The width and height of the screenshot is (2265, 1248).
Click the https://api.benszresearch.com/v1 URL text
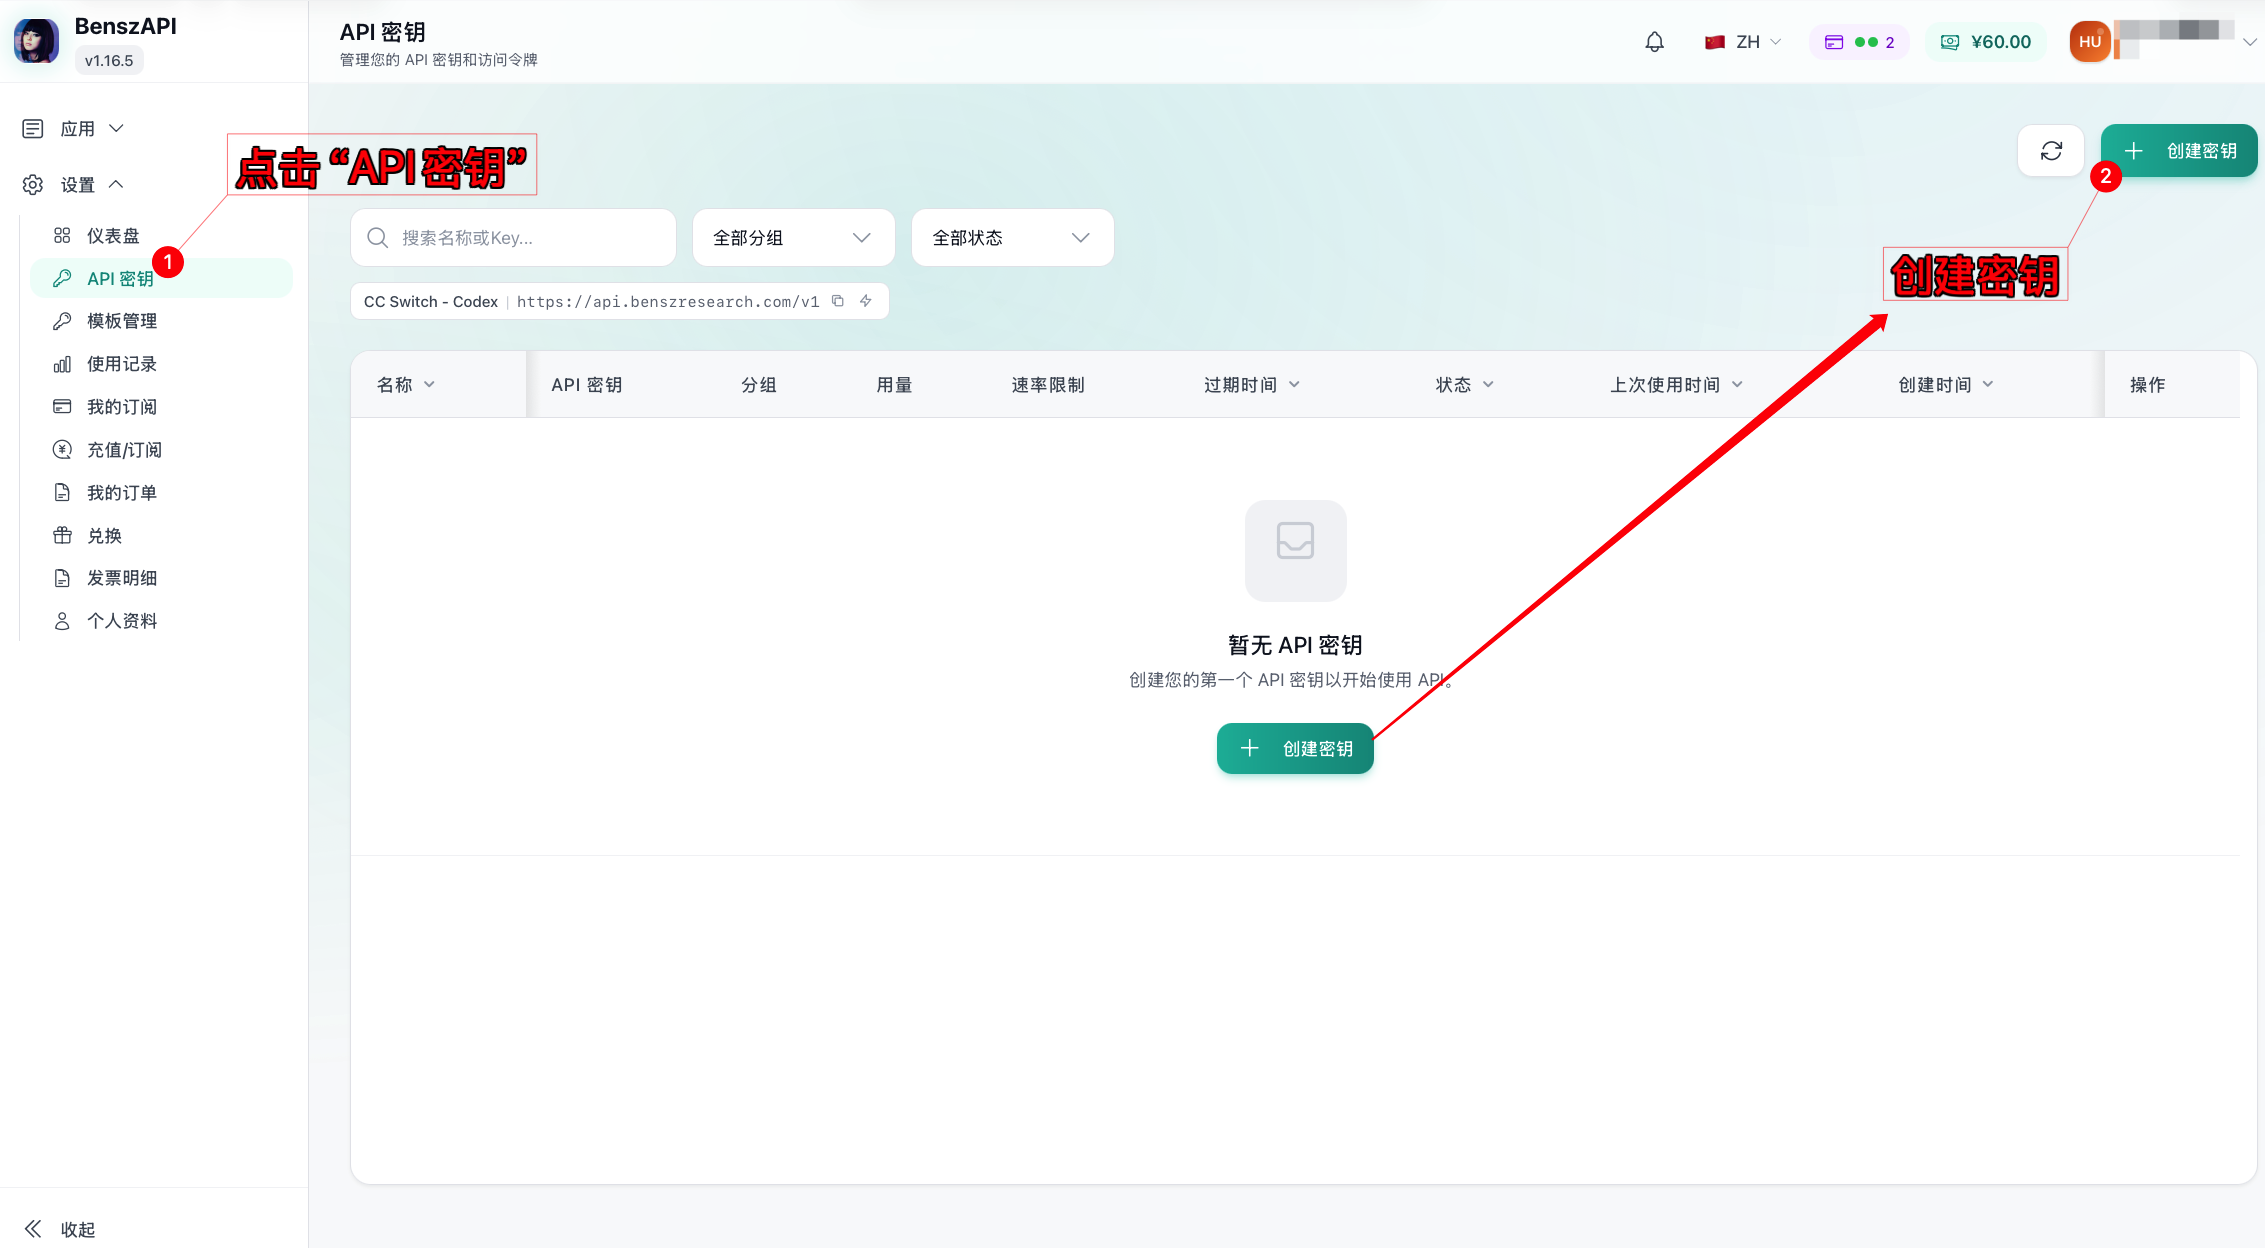click(x=668, y=302)
